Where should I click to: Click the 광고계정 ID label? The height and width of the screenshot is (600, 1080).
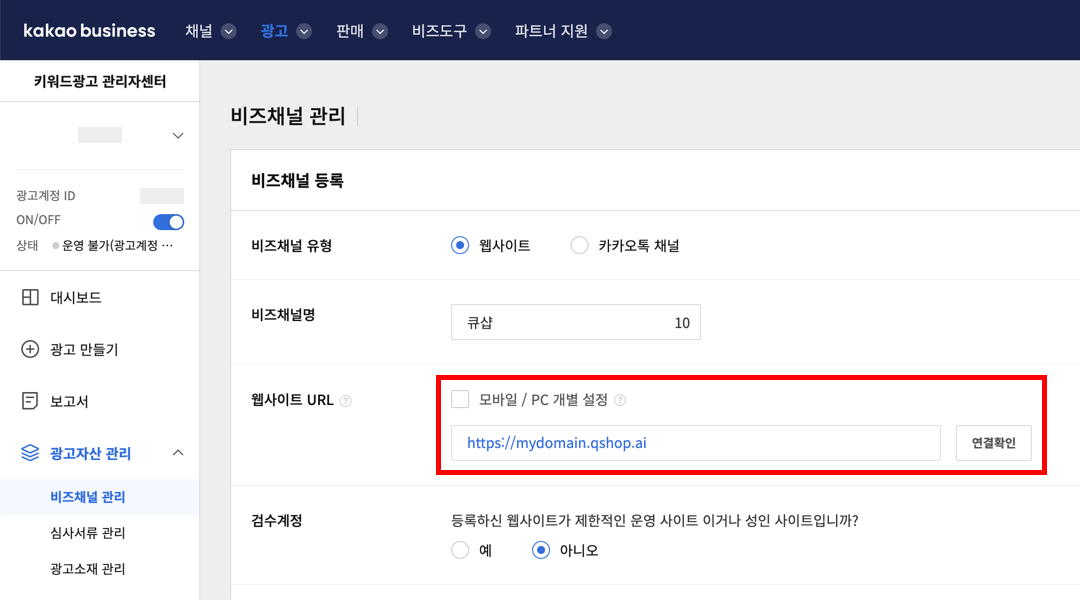coord(45,196)
